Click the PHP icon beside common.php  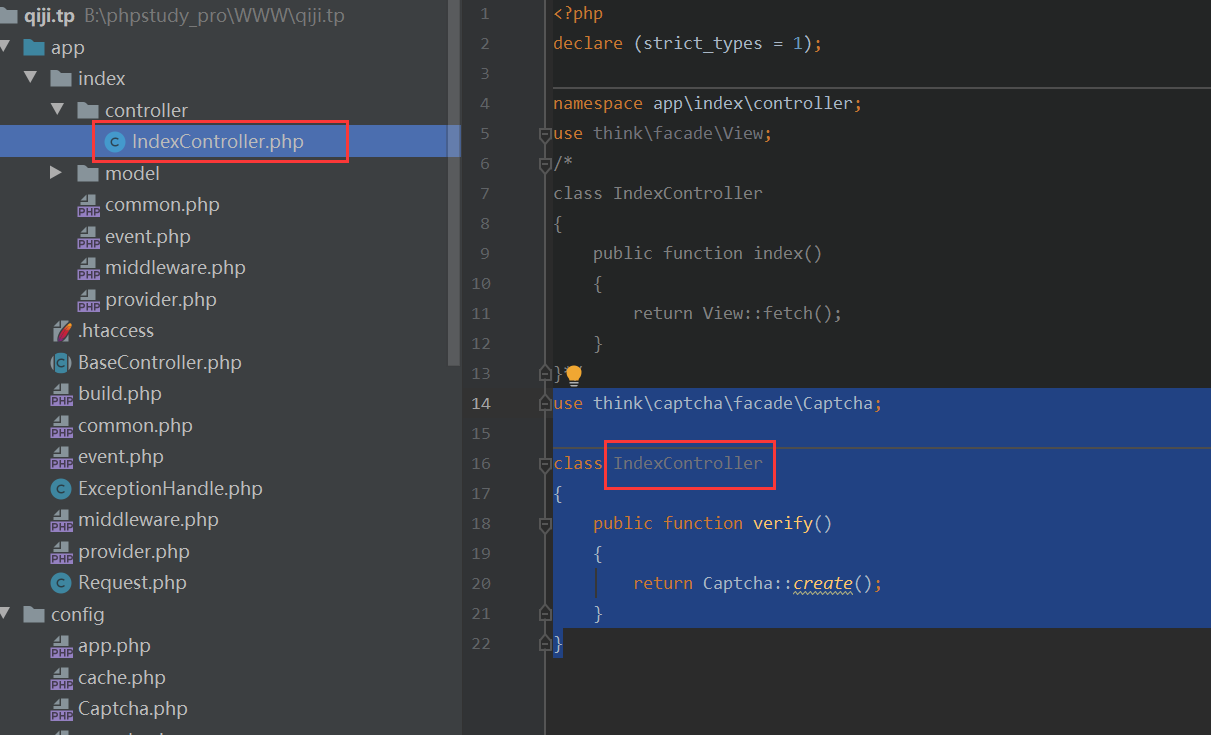tap(88, 204)
